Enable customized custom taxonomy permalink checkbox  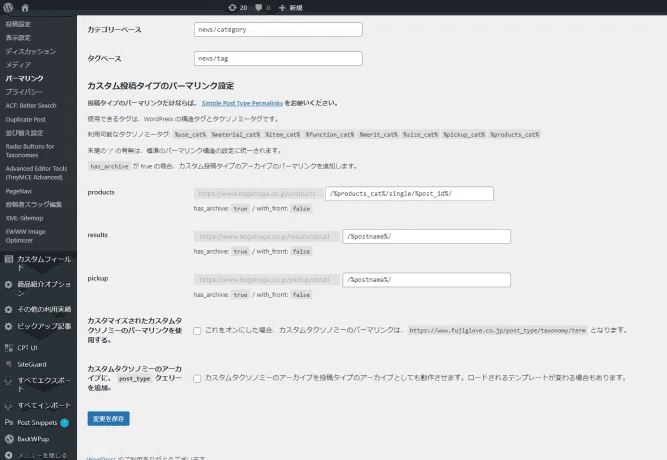click(197, 331)
